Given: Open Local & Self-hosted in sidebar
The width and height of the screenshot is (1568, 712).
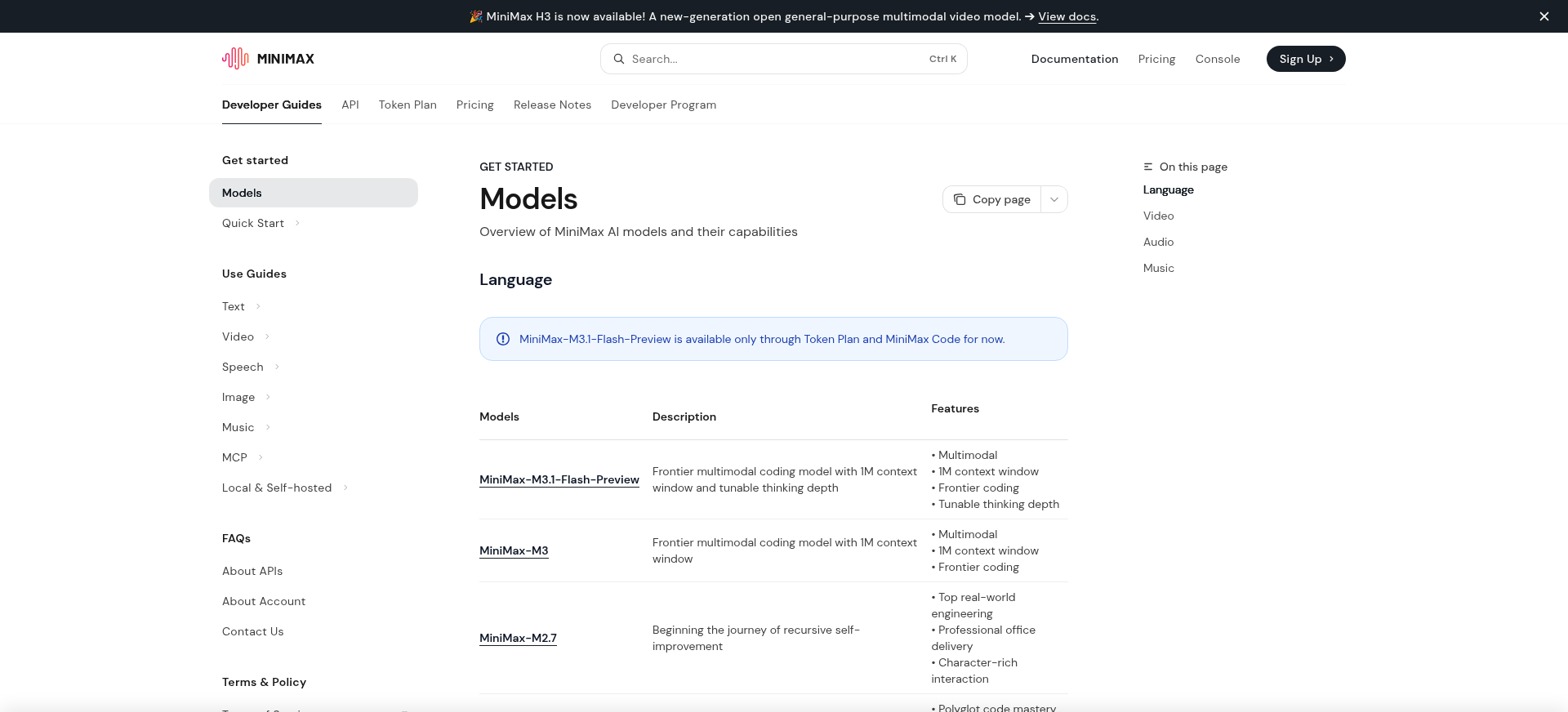Looking at the screenshot, I should (x=277, y=488).
